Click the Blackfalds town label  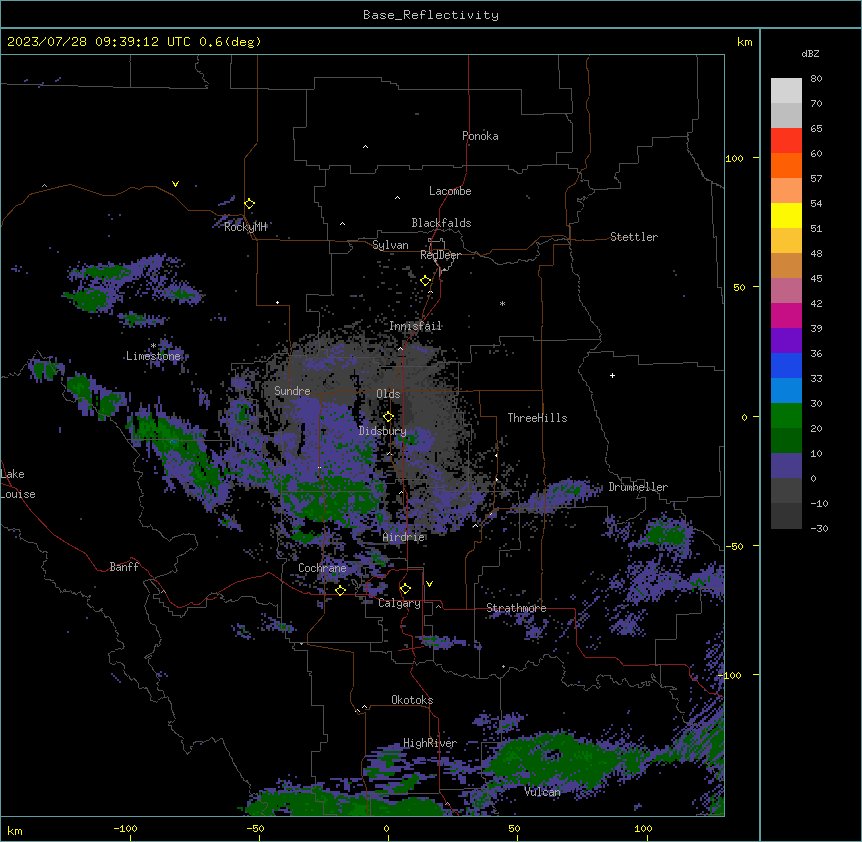(x=441, y=223)
